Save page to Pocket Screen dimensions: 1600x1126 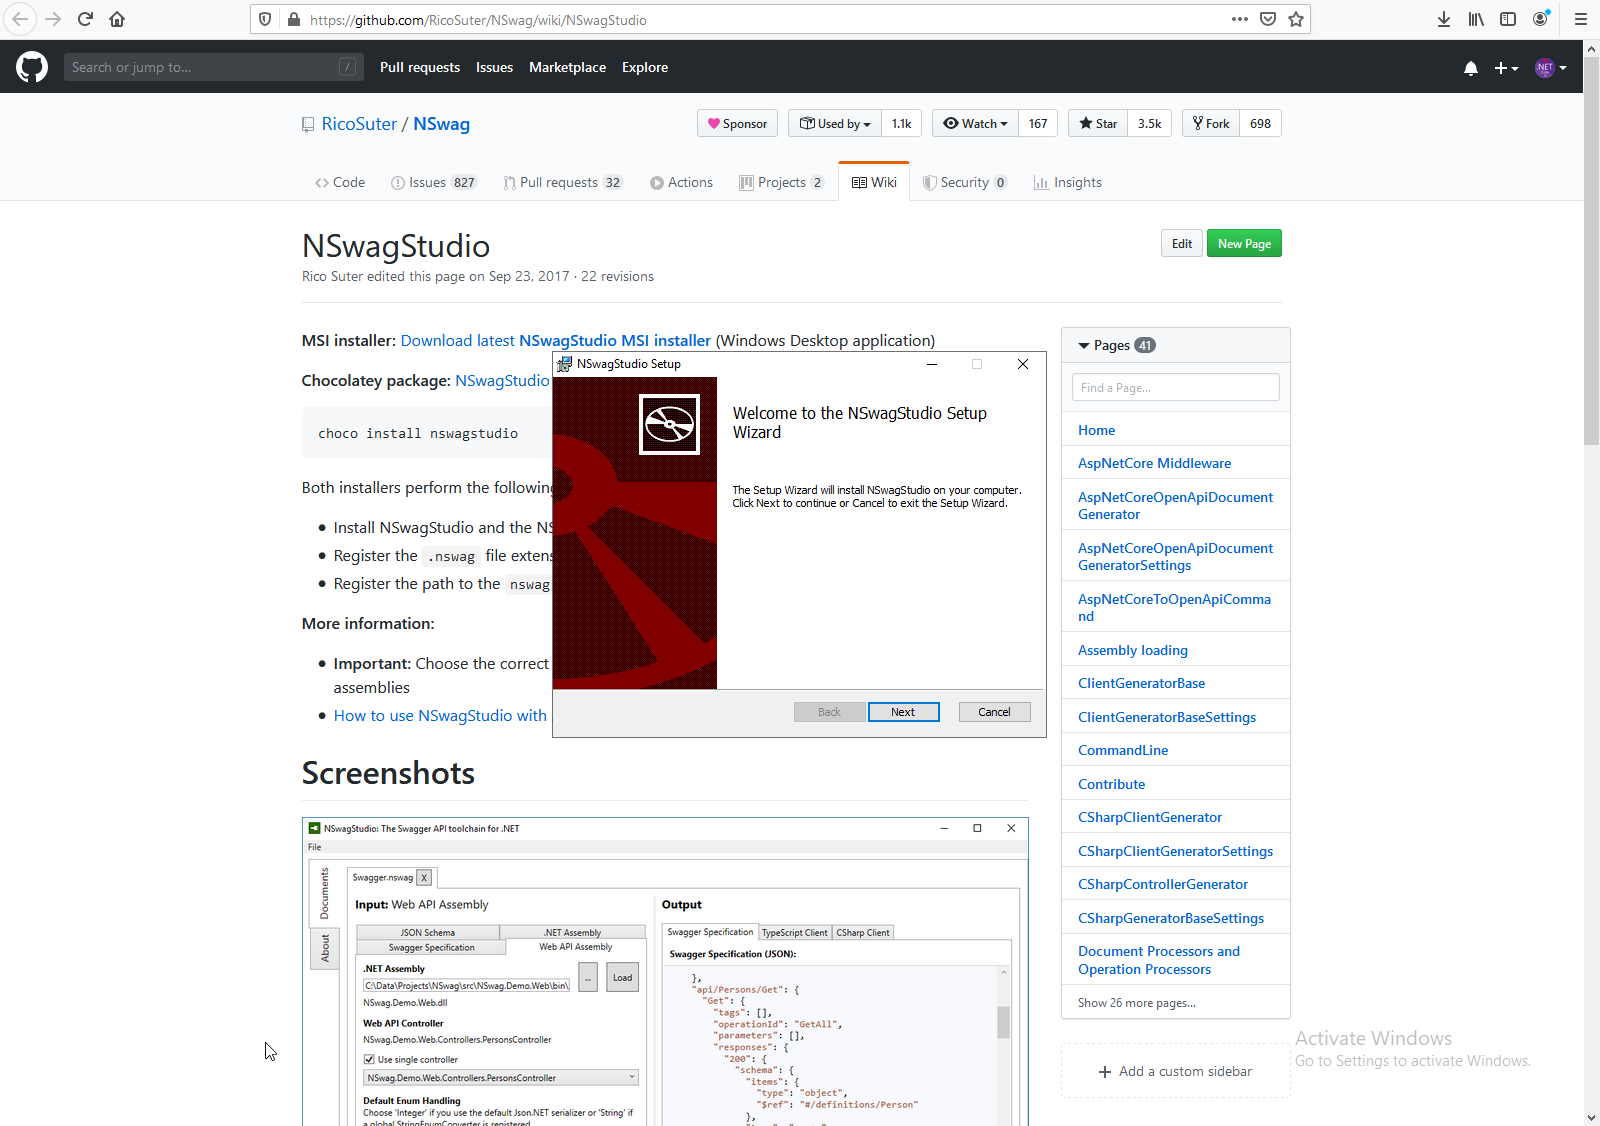1268,19
